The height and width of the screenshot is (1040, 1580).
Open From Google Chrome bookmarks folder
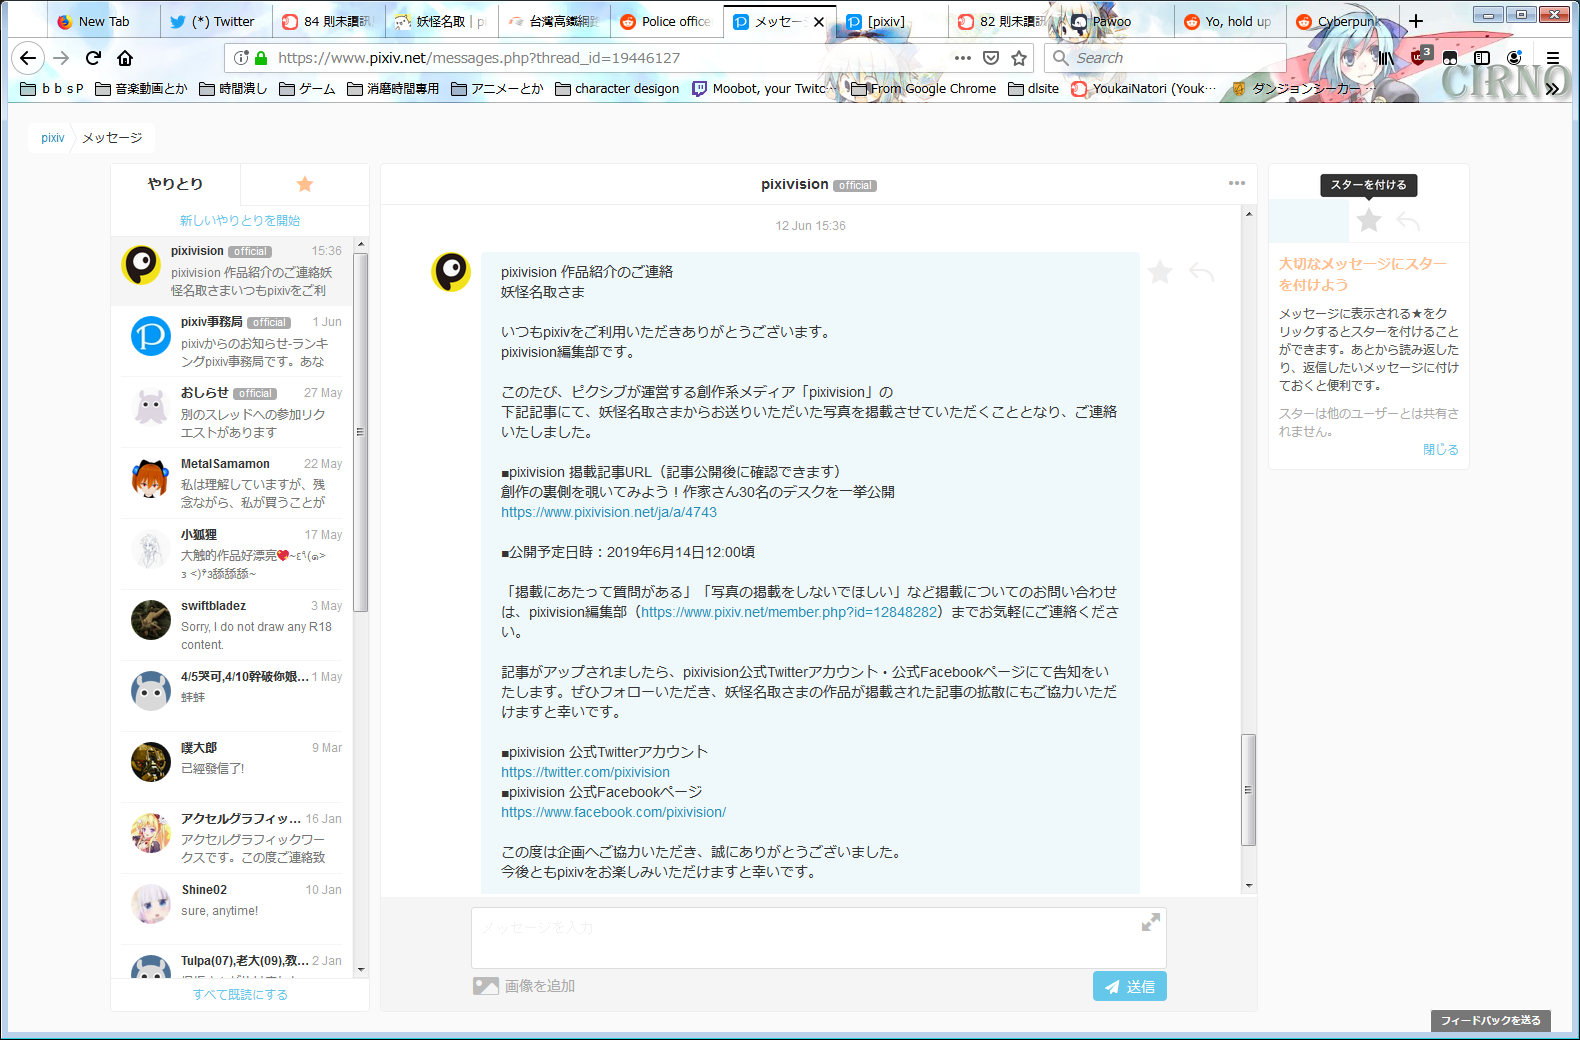click(924, 89)
